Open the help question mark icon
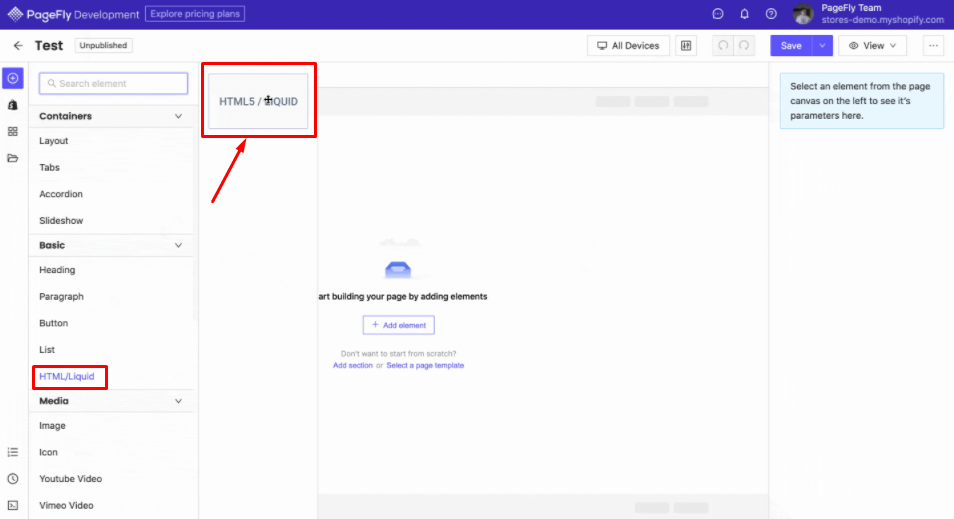The image size is (954, 519). point(771,14)
